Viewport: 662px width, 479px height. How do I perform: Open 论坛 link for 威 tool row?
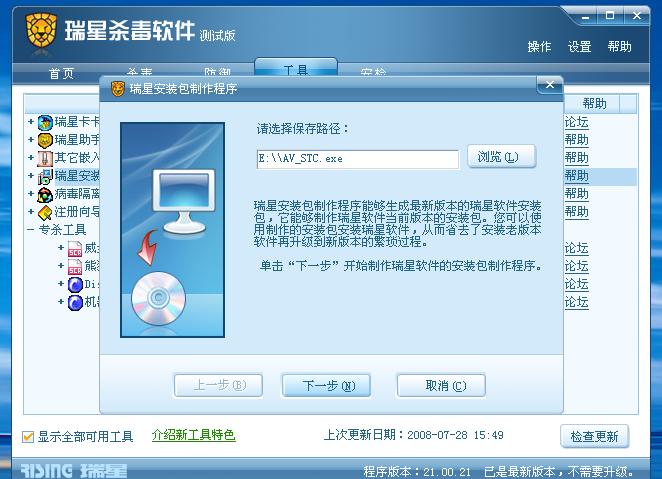(x=576, y=249)
